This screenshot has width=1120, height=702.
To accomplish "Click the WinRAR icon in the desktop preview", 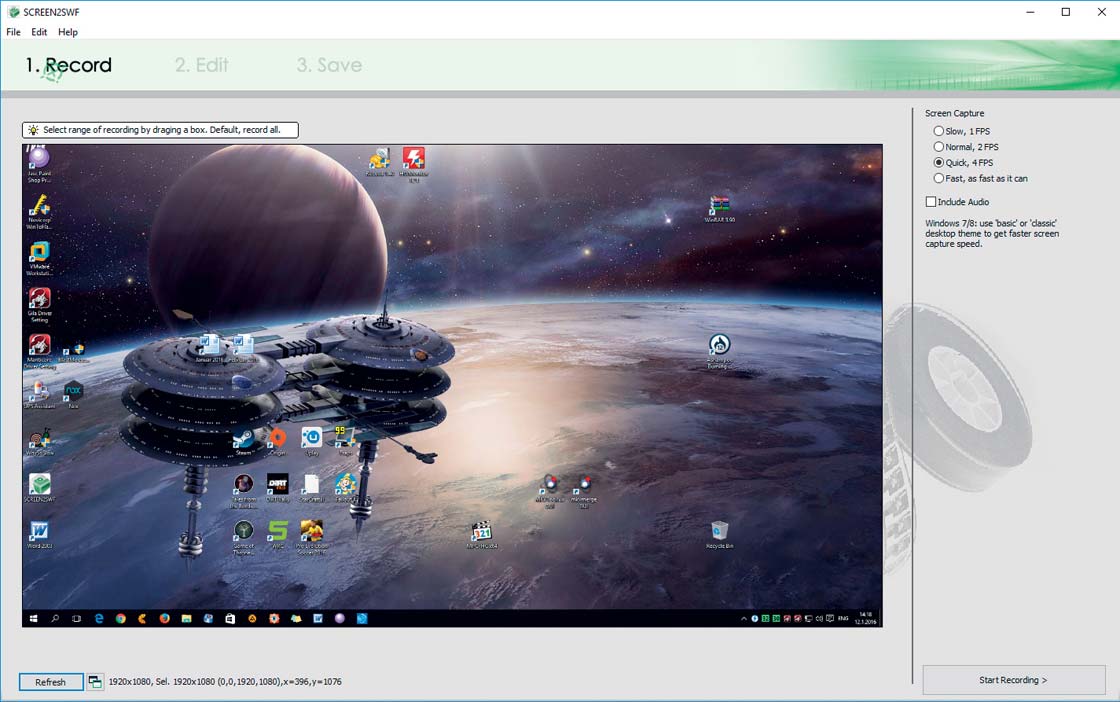I will pyautogui.click(x=719, y=205).
